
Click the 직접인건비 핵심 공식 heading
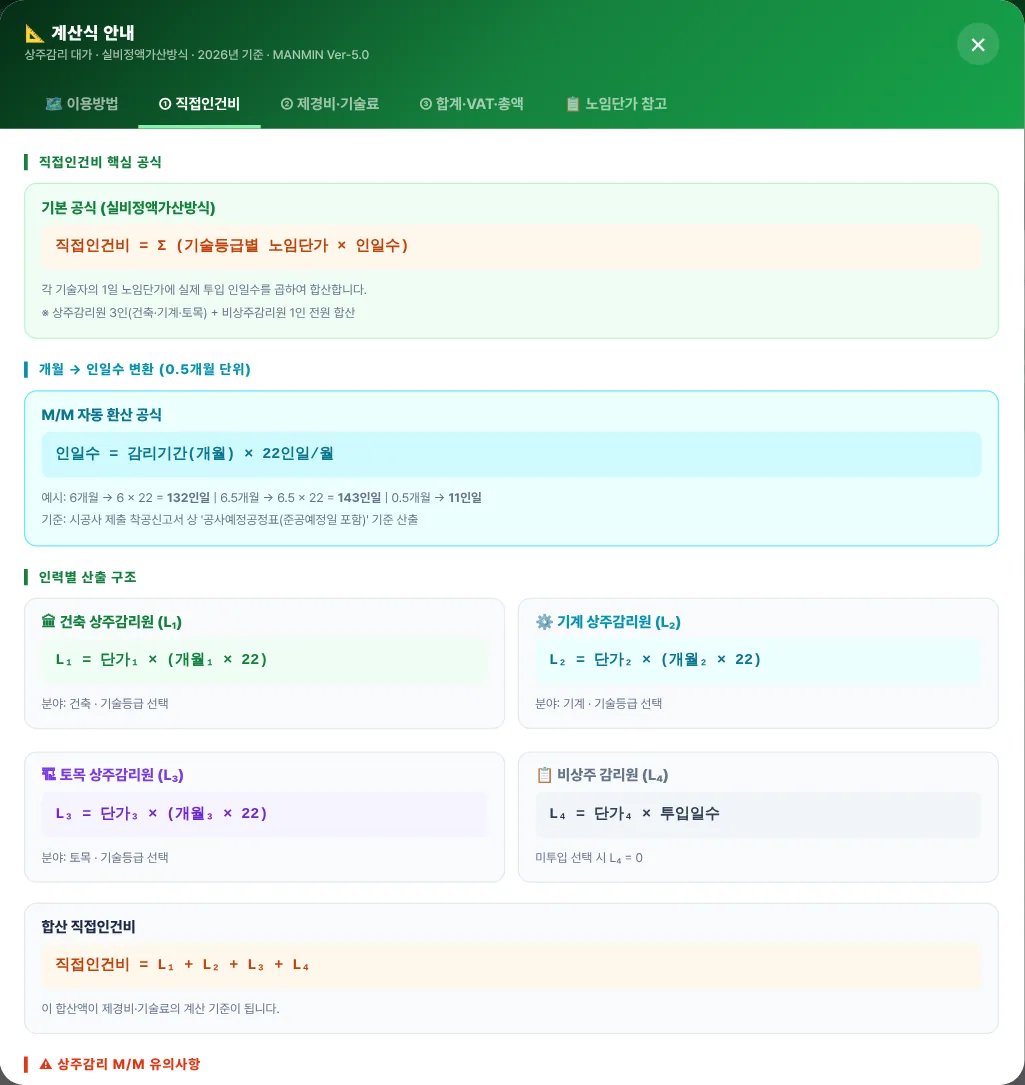(x=100, y=162)
